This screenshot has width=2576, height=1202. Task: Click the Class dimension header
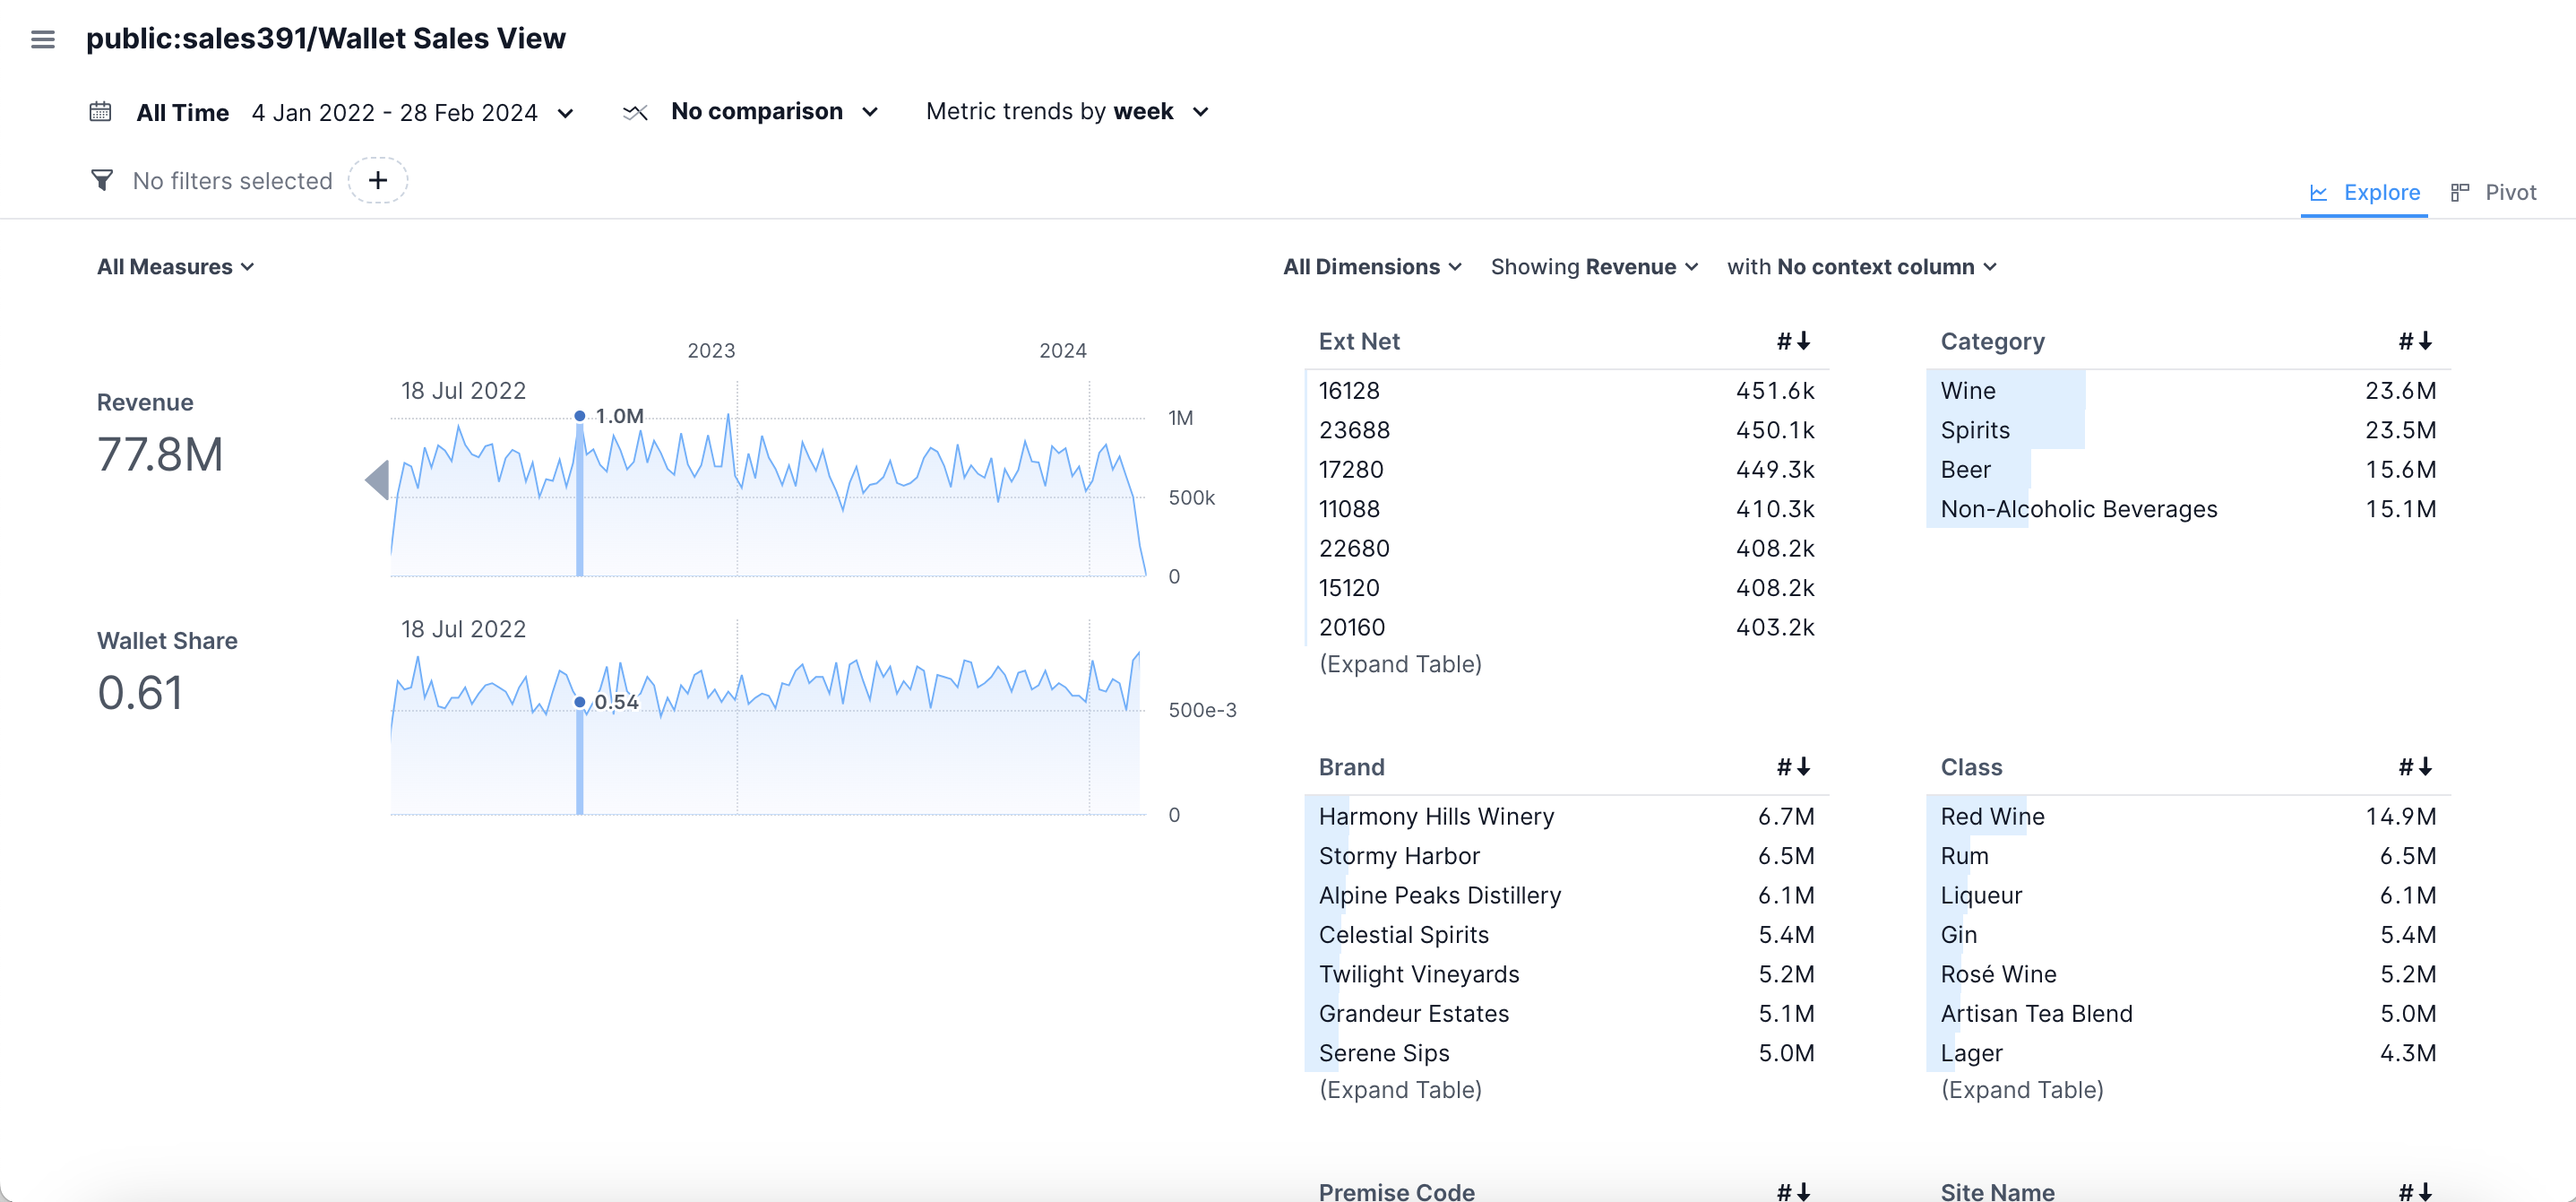1971,767
